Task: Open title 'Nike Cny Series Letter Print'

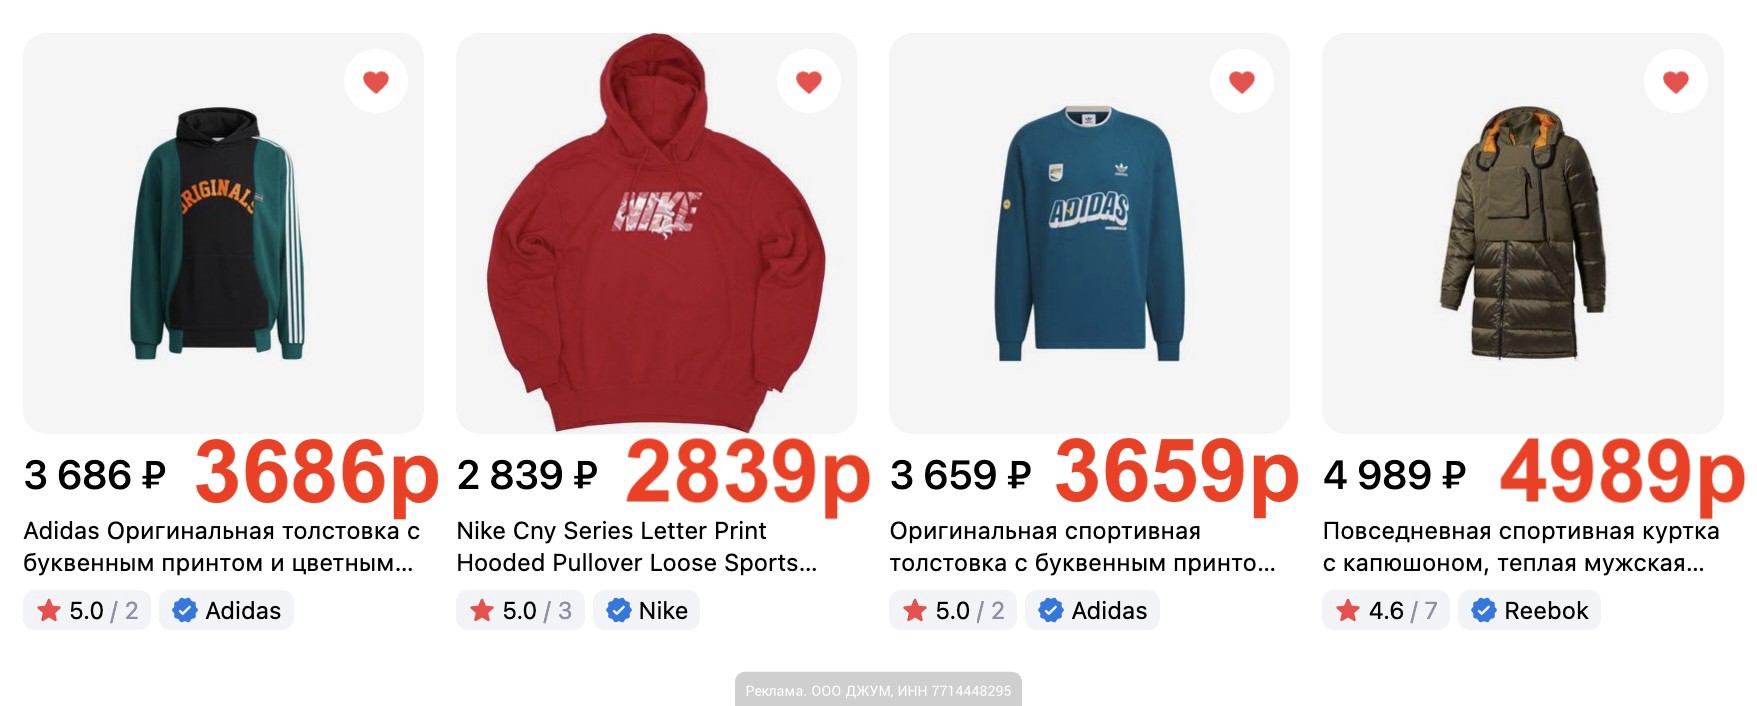Action: (x=611, y=531)
